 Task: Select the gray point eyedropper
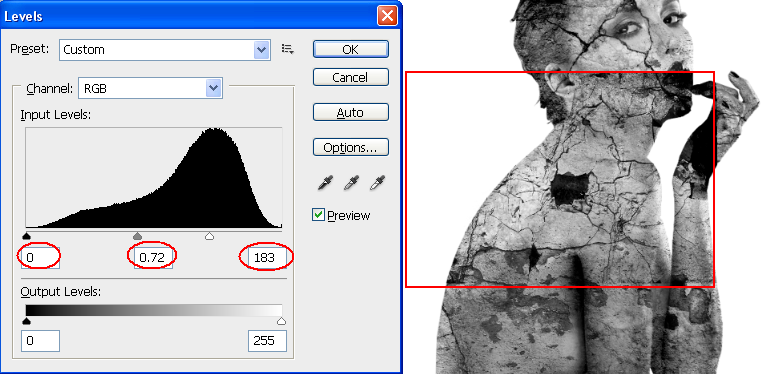point(351,183)
